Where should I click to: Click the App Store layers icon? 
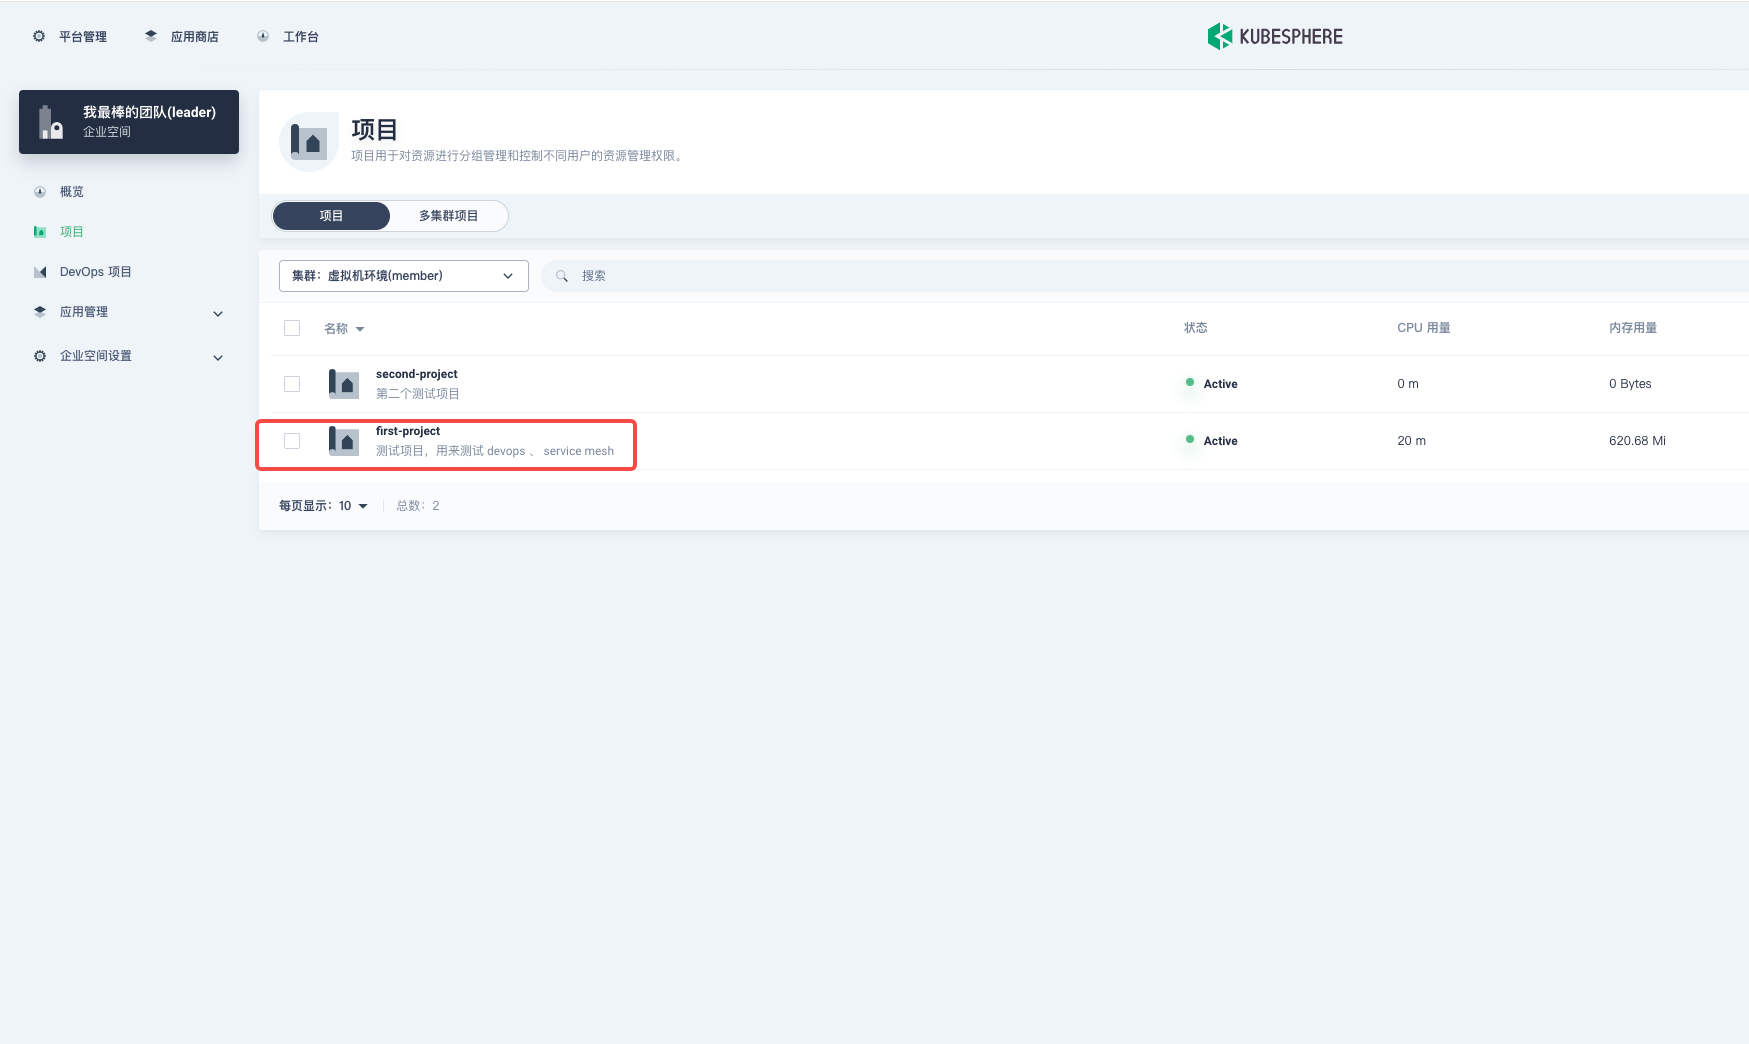pyautogui.click(x=151, y=37)
